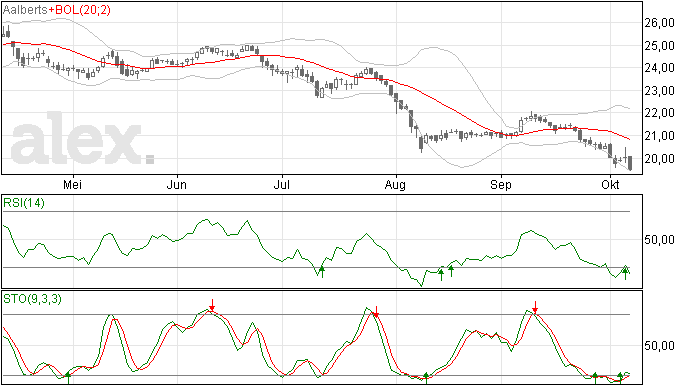Click the Jun month axis label
Viewport: 690px width, 387px height.
tap(176, 184)
